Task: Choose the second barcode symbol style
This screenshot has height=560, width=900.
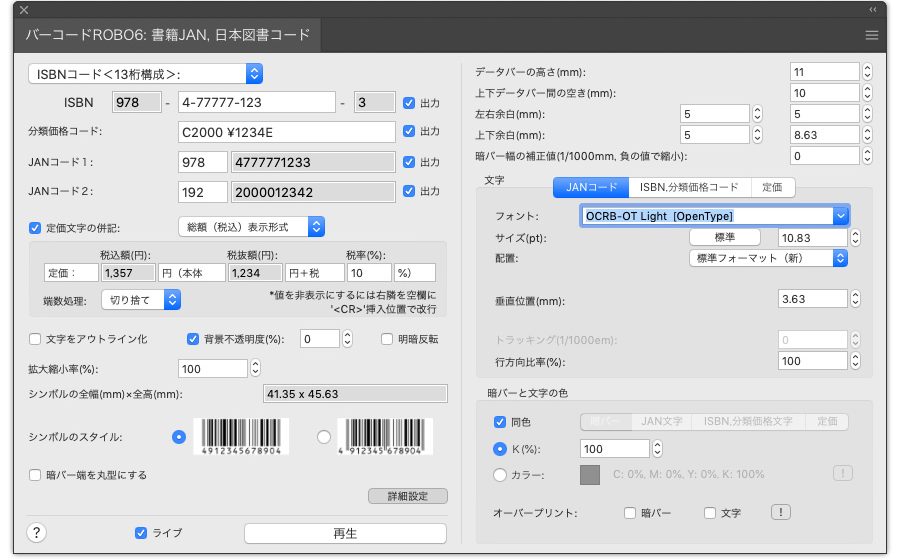Action: pos(323,437)
